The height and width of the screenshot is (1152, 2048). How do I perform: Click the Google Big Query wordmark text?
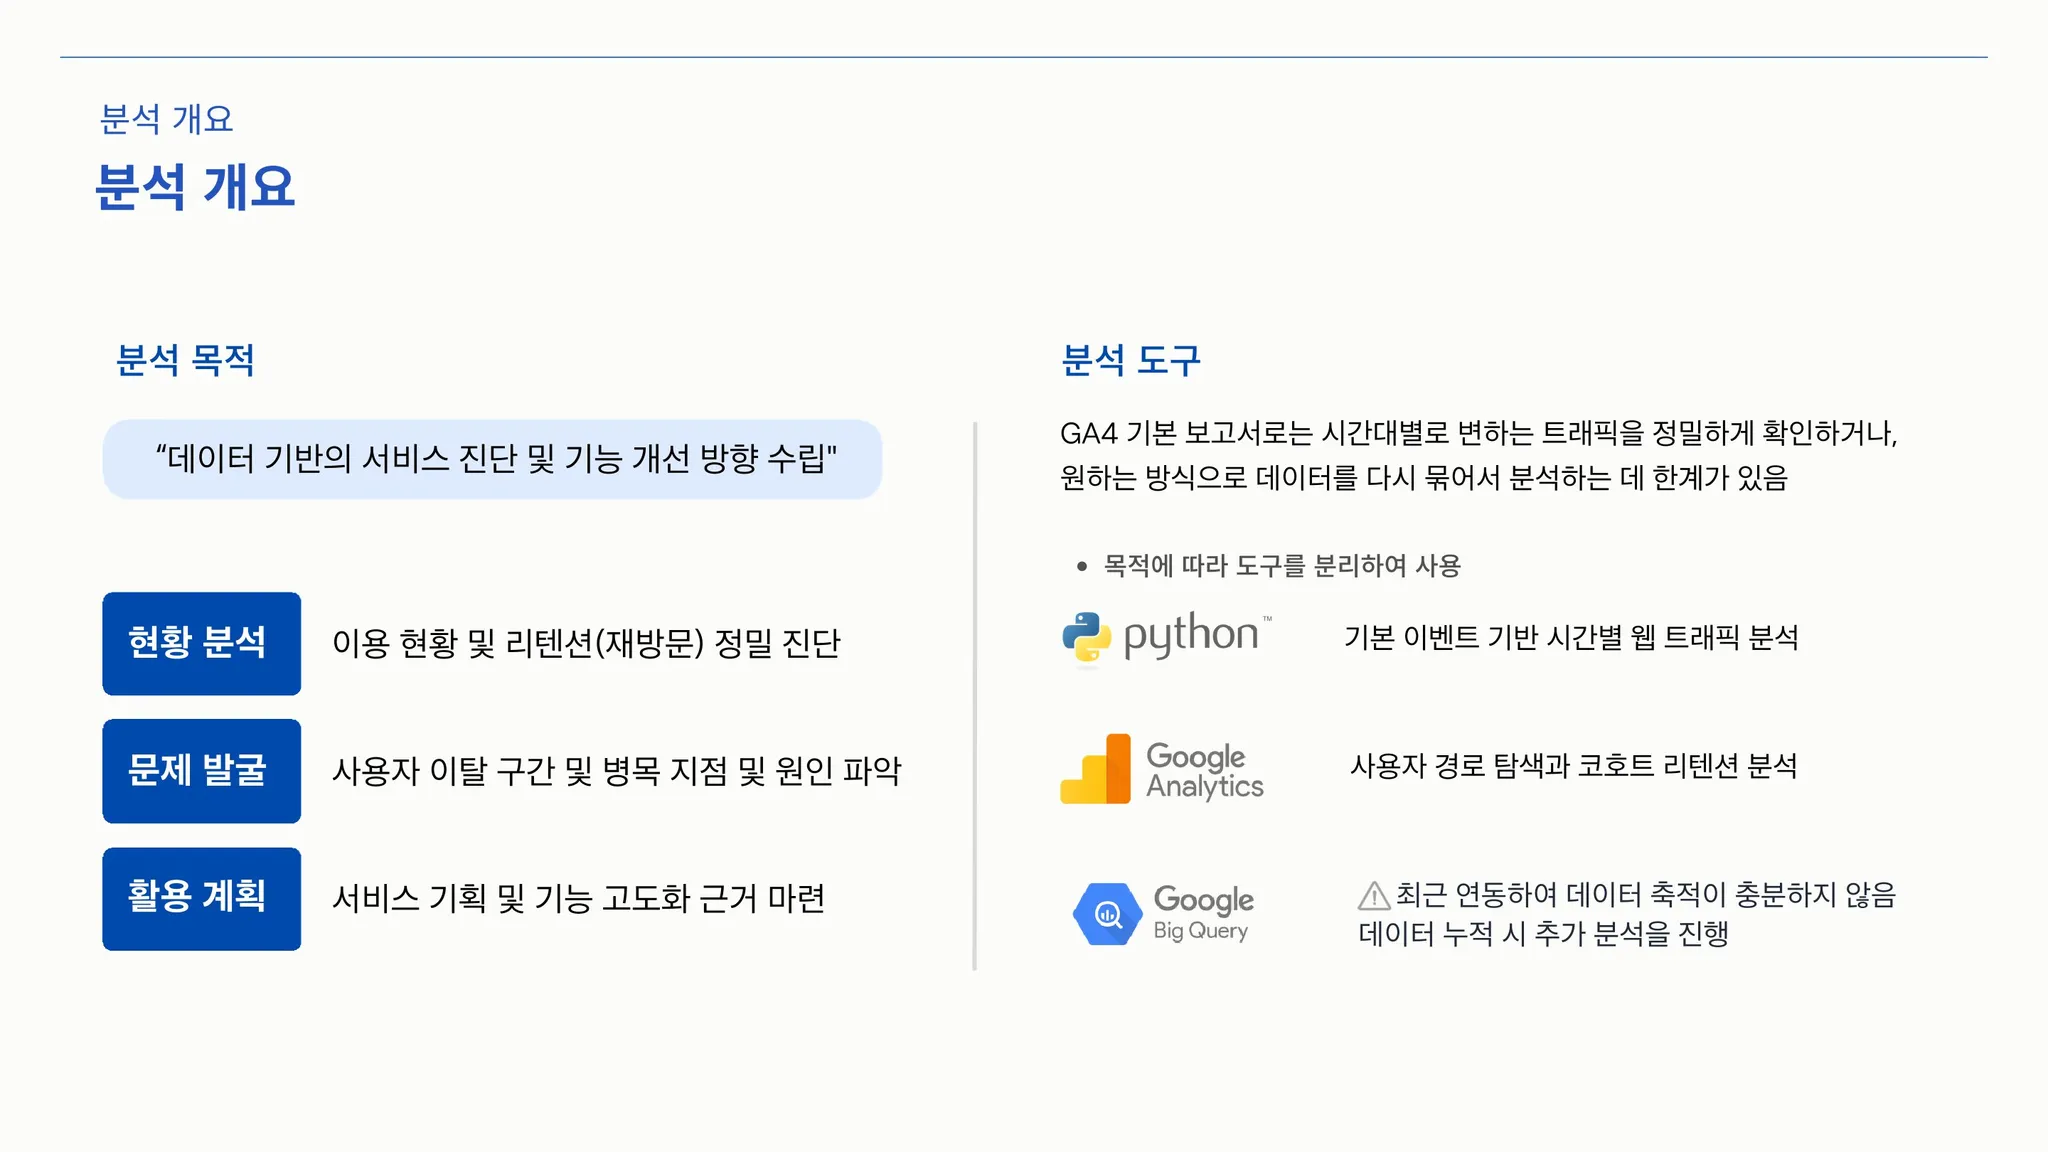tap(1203, 912)
